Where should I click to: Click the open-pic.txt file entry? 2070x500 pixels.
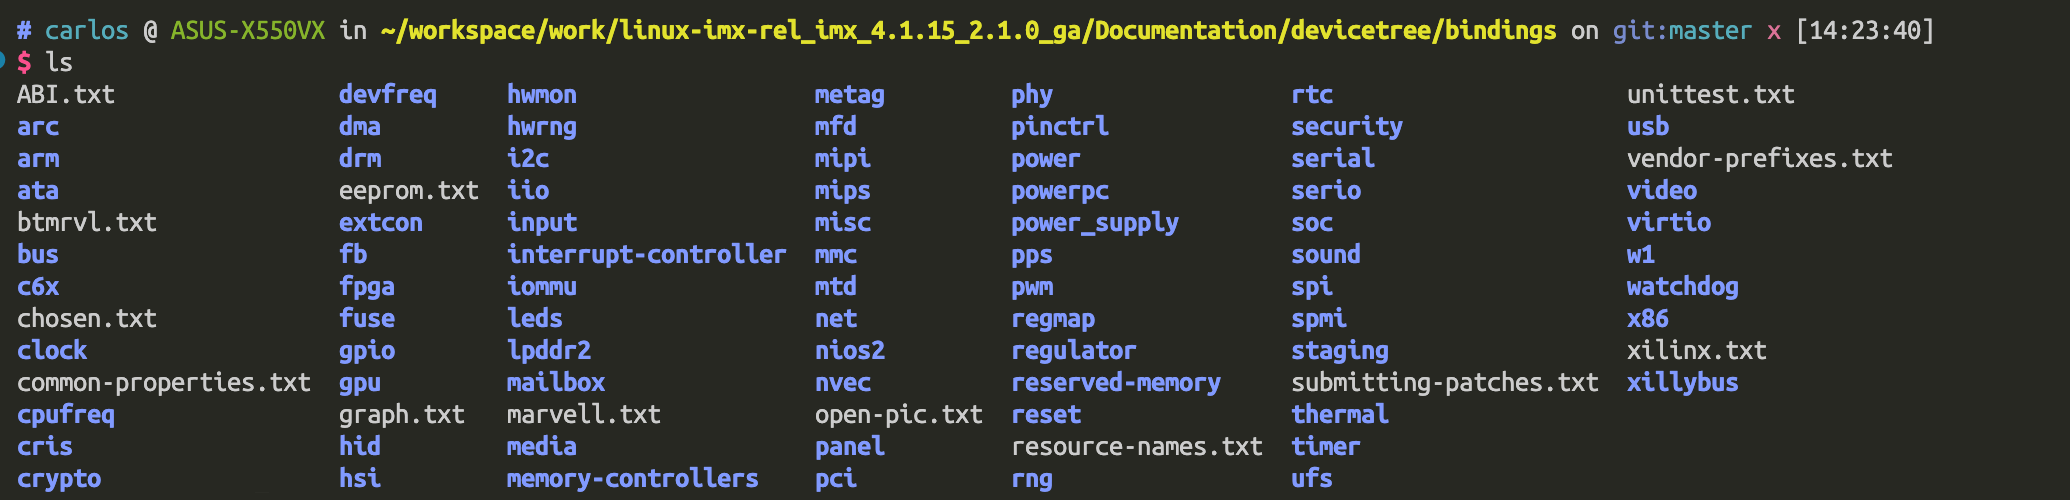[x=898, y=414]
